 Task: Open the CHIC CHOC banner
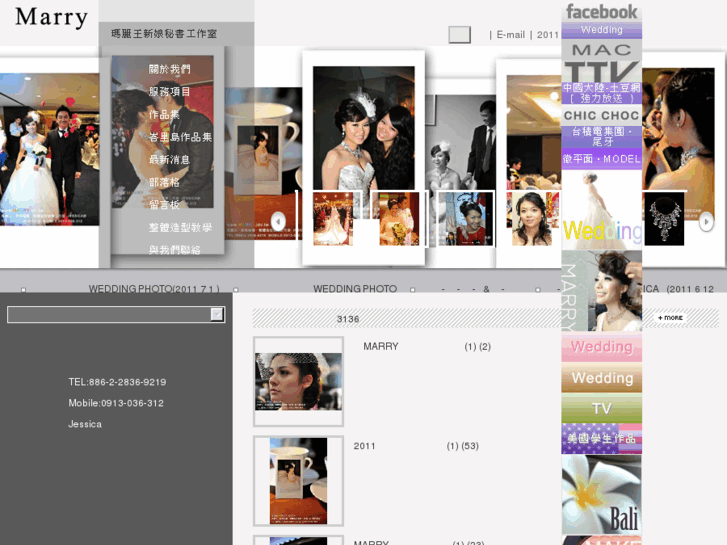click(602, 115)
